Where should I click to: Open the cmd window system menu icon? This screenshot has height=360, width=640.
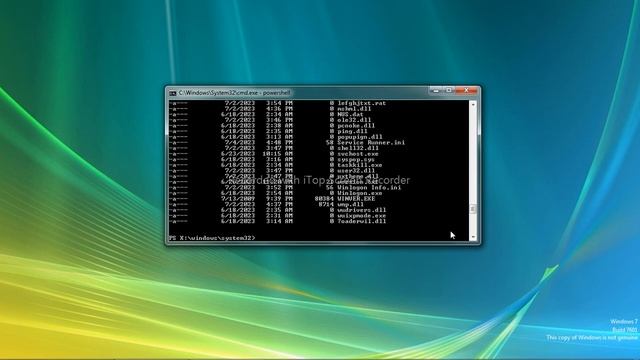(173, 93)
